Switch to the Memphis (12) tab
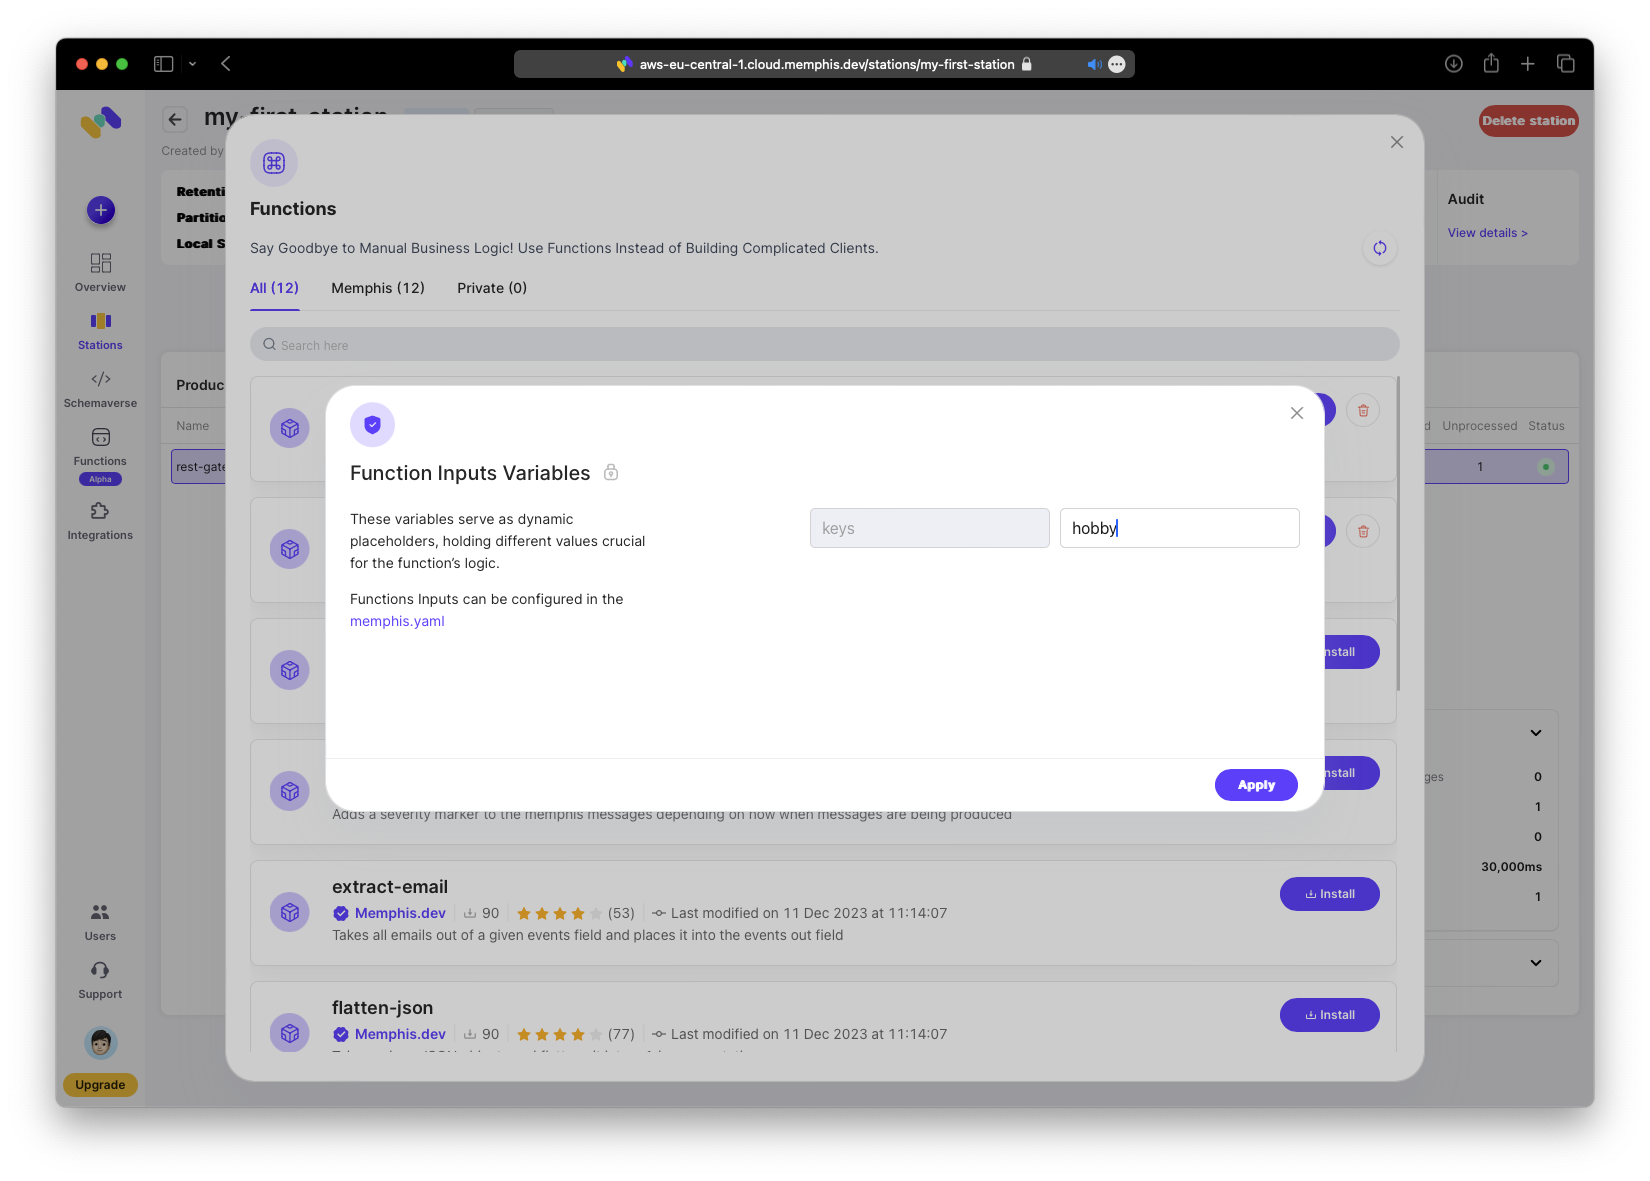Image resolution: width=1650 pixels, height=1181 pixels. point(377,288)
